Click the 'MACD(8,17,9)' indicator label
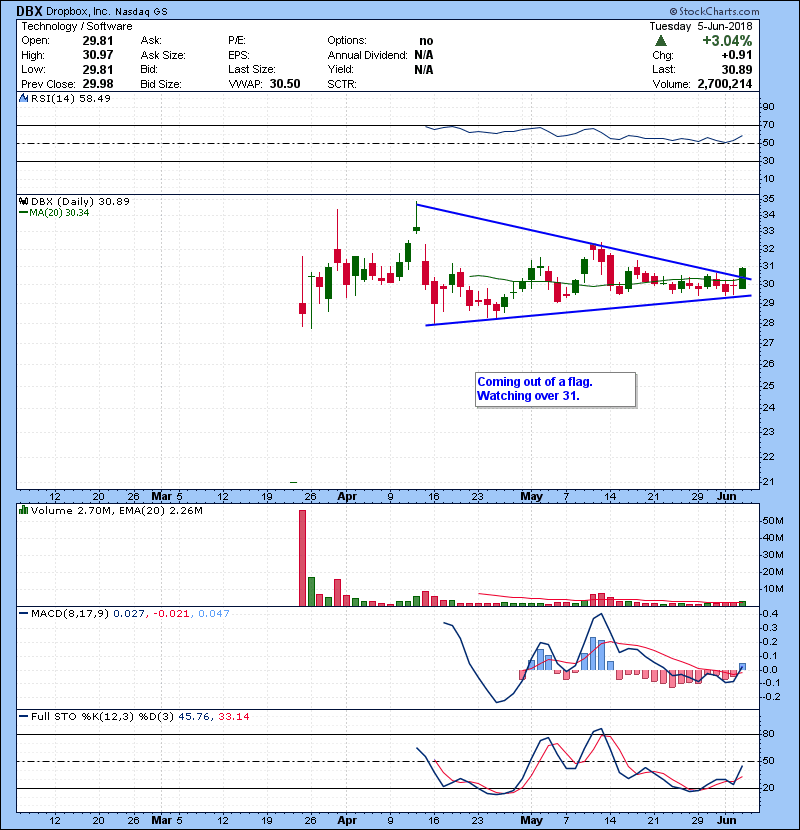800x830 pixels. point(70,613)
